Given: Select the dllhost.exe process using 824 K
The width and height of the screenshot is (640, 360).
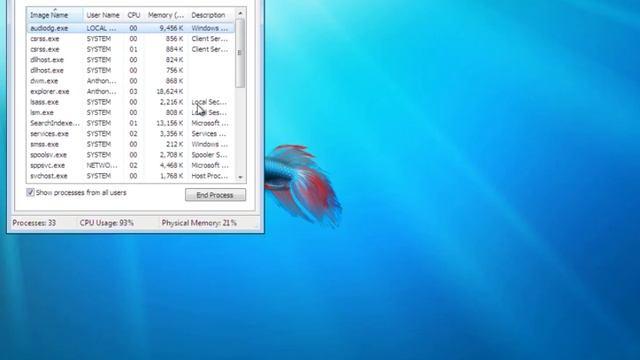Looking at the screenshot, I should tap(131, 60).
